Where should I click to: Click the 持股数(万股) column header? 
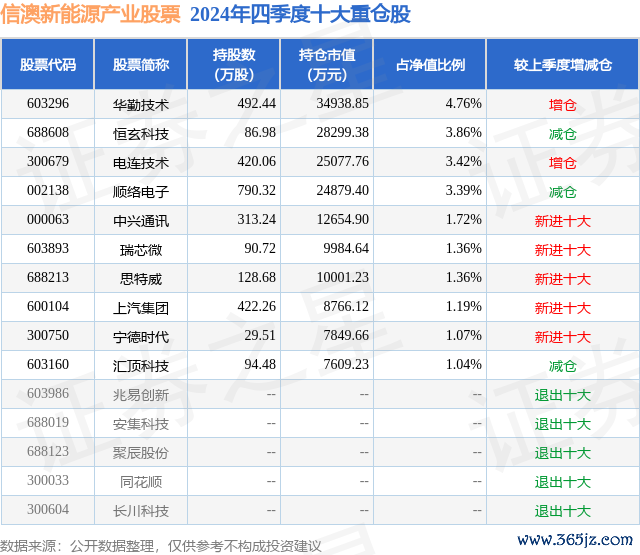[234, 64]
